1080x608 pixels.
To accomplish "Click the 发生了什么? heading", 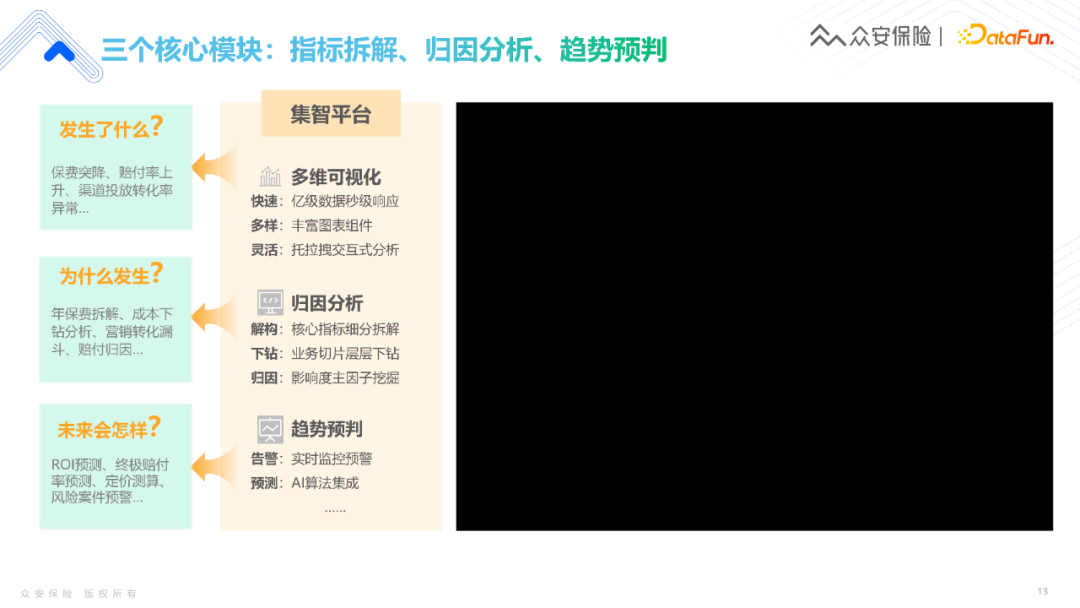I will point(111,127).
